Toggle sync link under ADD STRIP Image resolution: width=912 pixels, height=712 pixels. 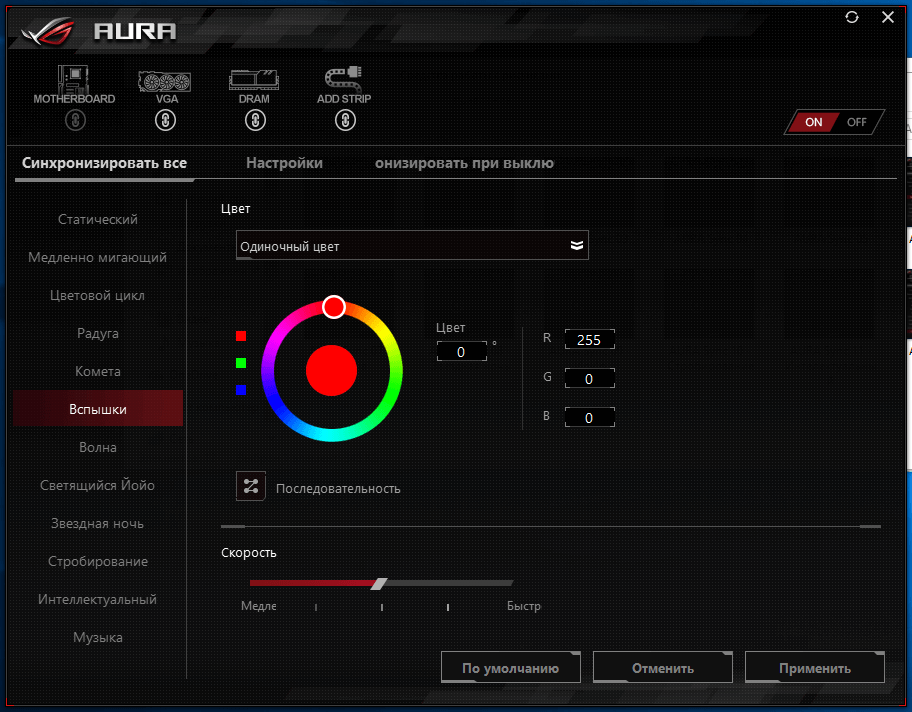[x=344, y=121]
